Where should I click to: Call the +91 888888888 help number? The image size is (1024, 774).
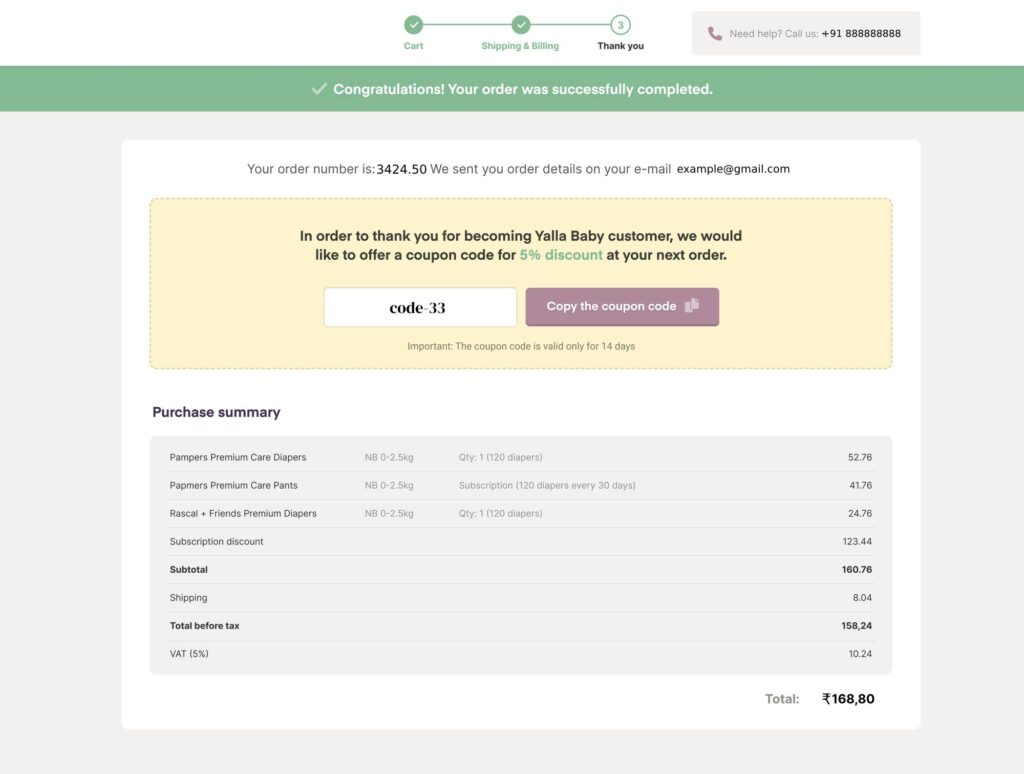click(x=861, y=33)
